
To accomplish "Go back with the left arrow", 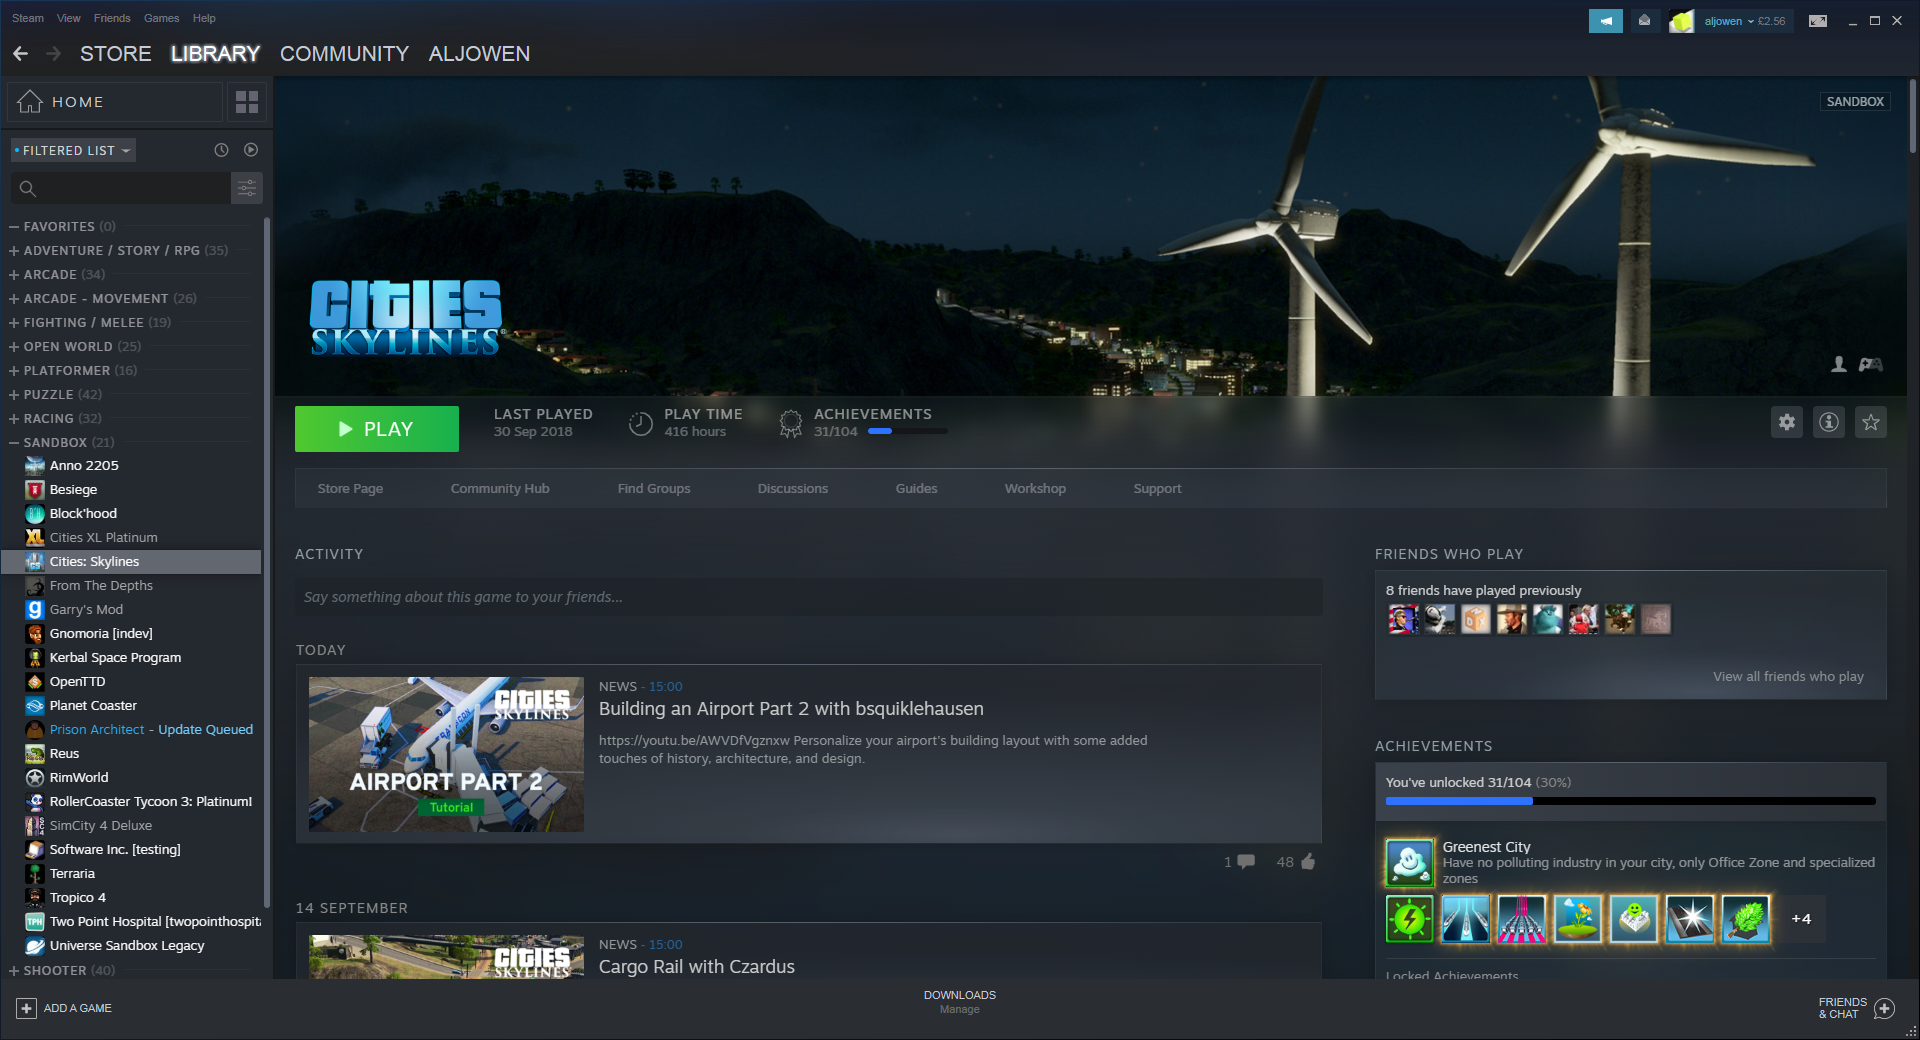I will tap(20, 54).
